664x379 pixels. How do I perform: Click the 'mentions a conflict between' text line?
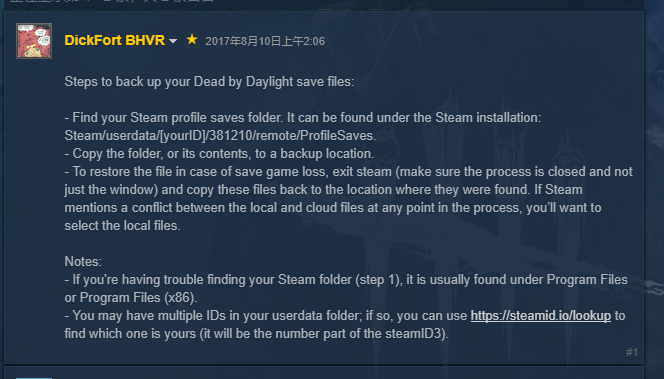(333, 207)
